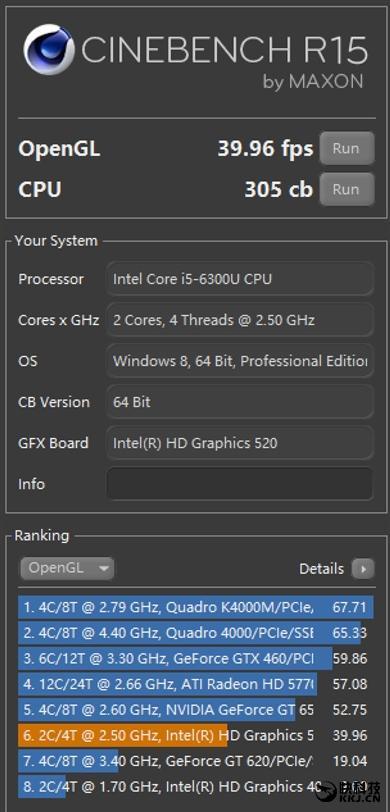Select ranking entry 2 Quadro 4000

(196, 633)
